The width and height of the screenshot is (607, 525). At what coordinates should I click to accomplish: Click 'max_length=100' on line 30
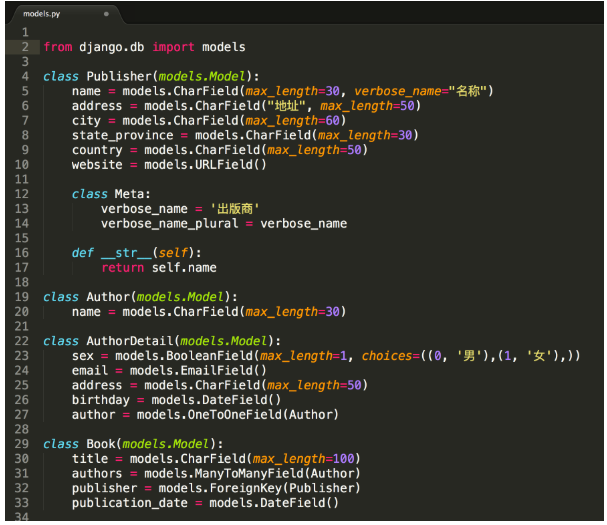coord(304,459)
